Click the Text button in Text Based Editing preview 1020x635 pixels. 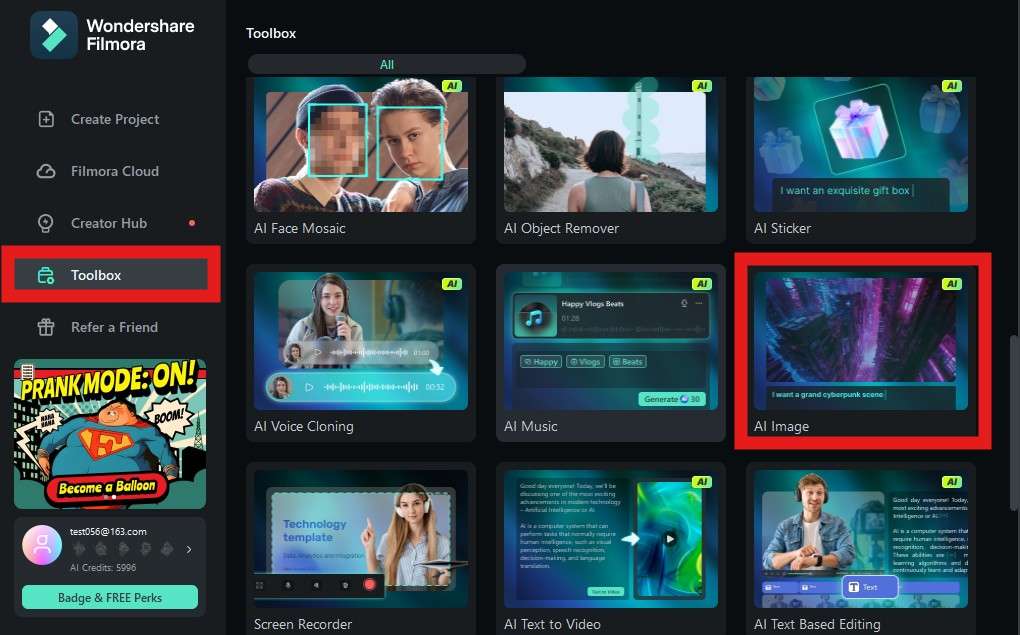click(x=870, y=587)
